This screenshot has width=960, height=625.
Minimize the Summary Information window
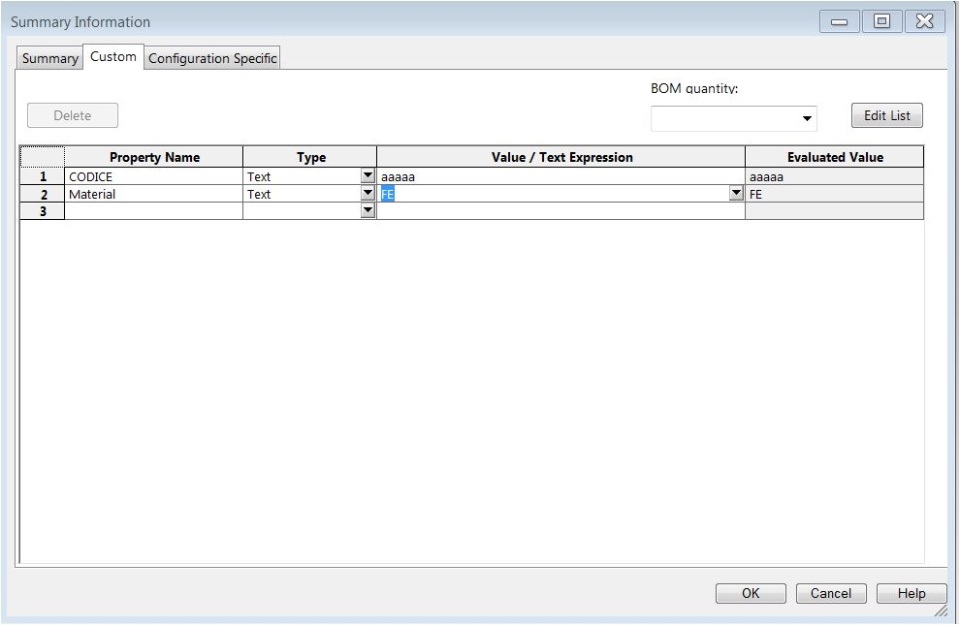(839, 21)
